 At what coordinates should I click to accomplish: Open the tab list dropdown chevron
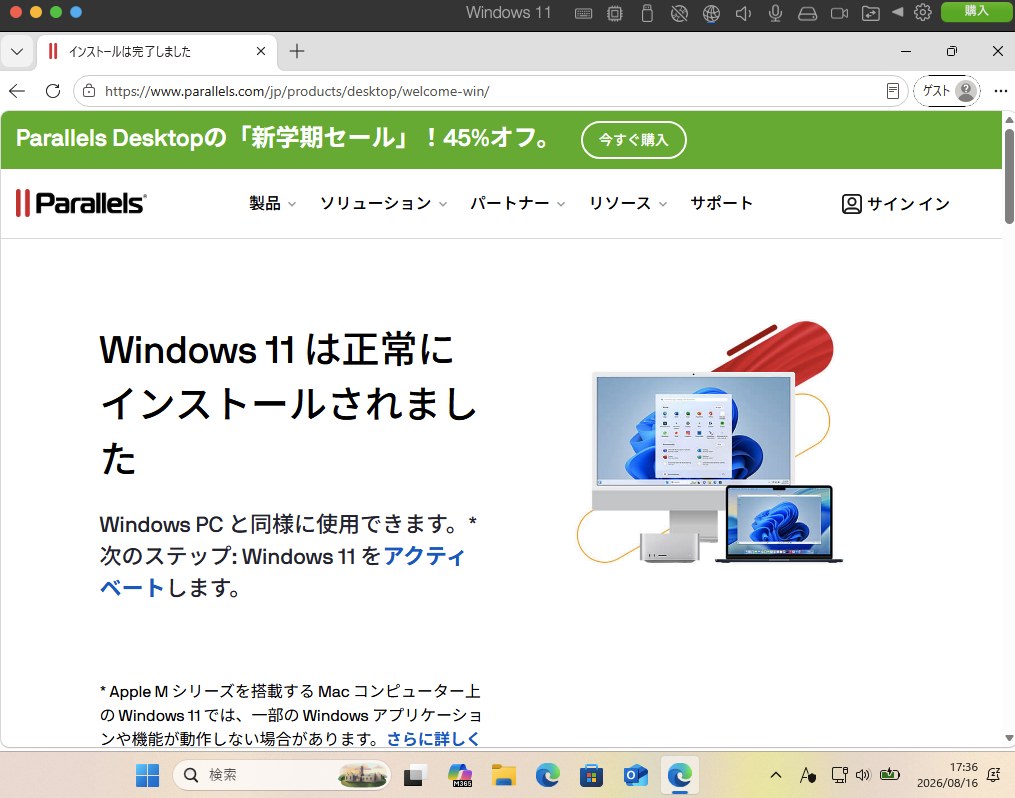click(x=17, y=51)
